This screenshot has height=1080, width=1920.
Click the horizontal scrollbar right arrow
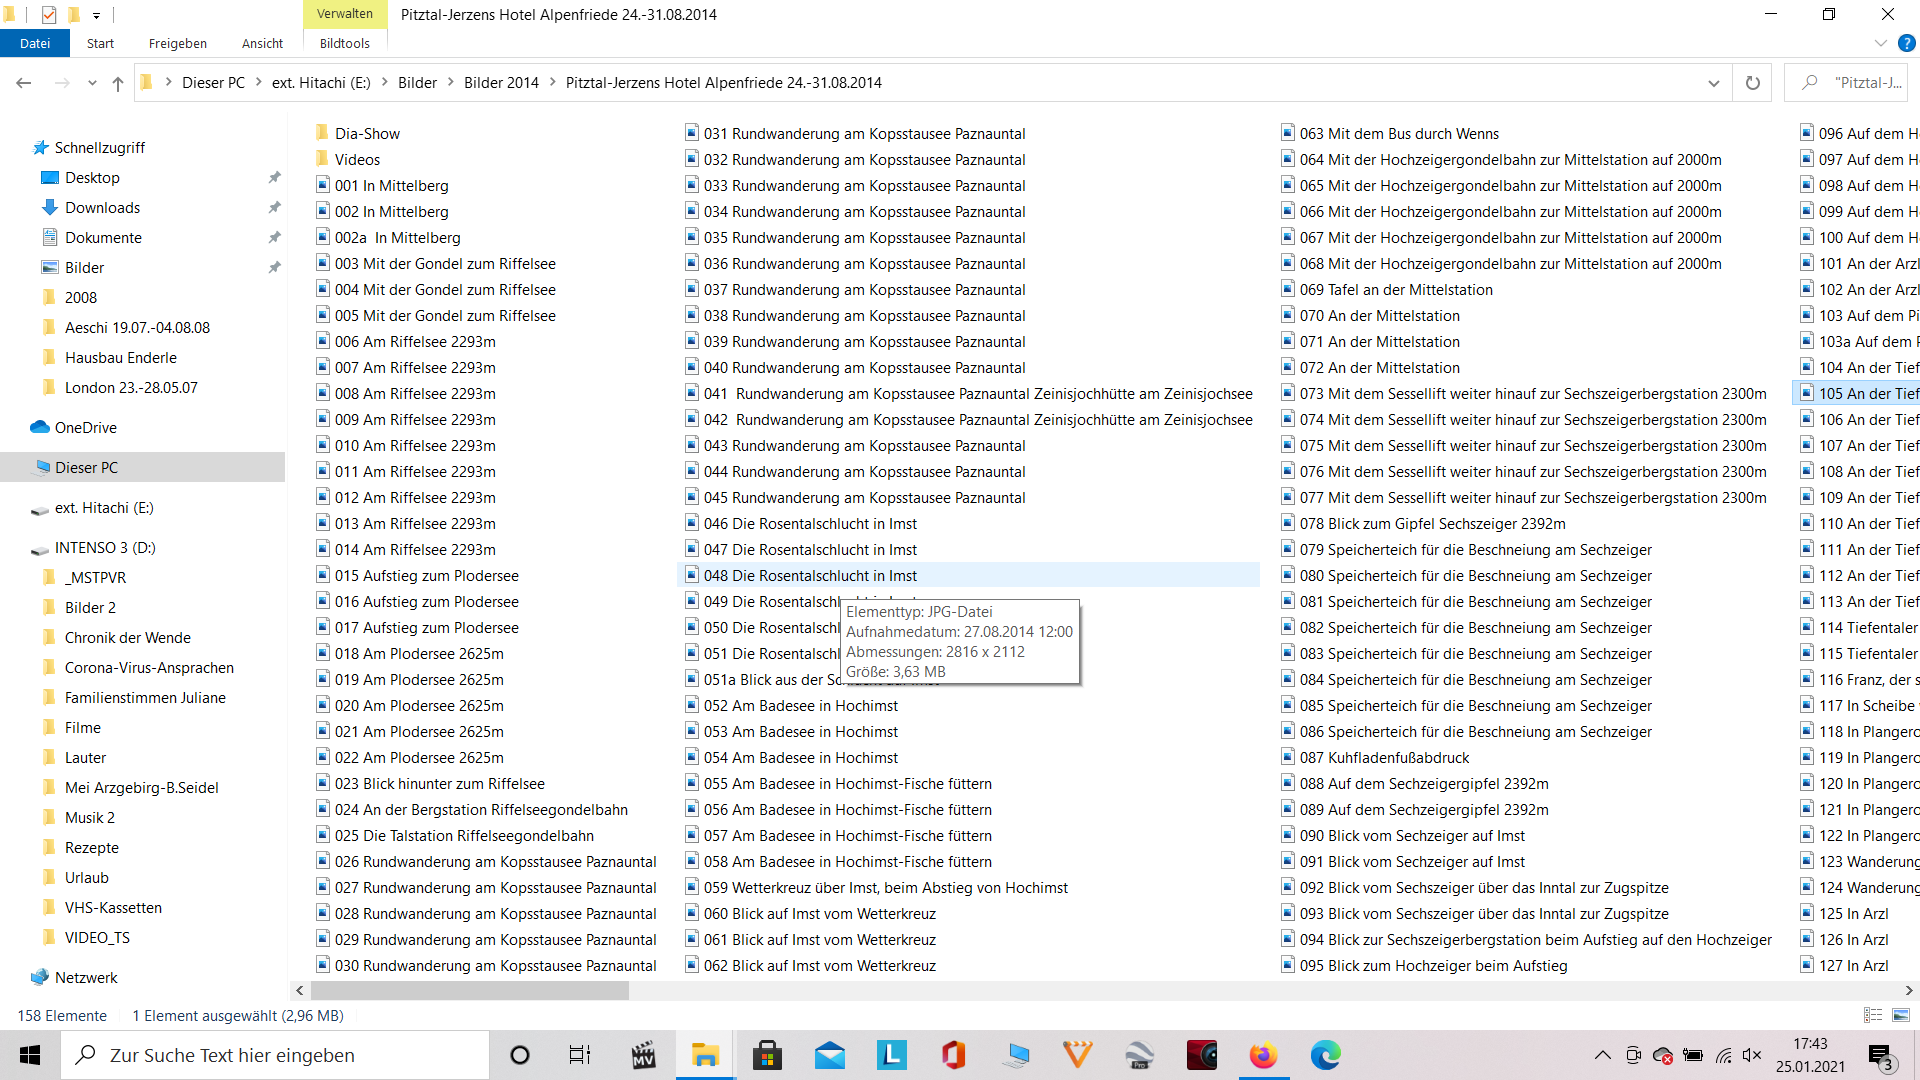tap(1908, 990)
